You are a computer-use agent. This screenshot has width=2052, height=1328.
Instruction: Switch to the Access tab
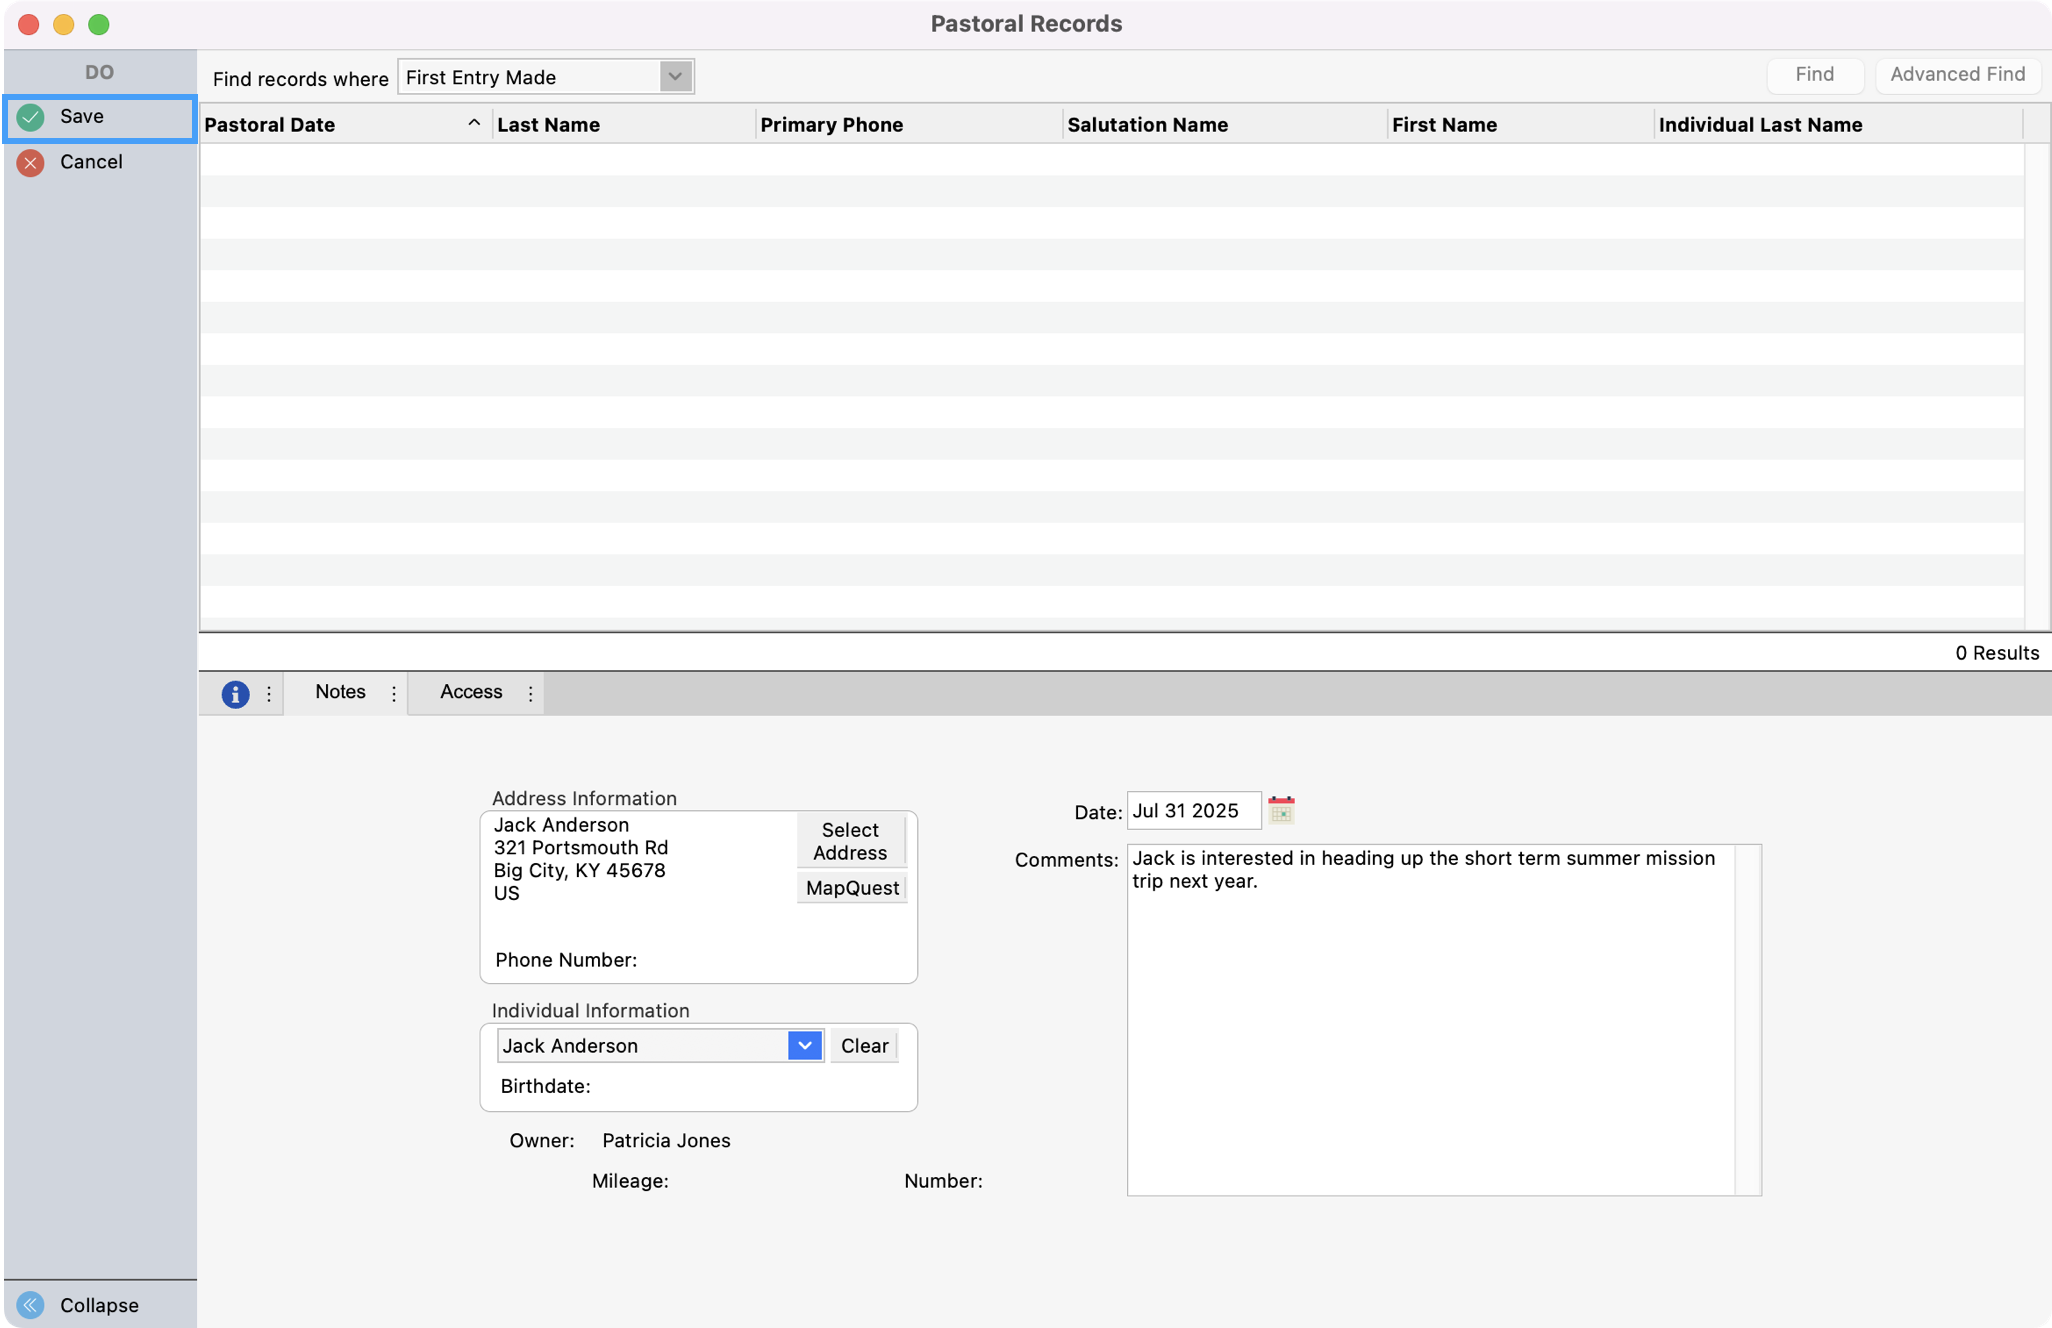click(x=470, y=691)
